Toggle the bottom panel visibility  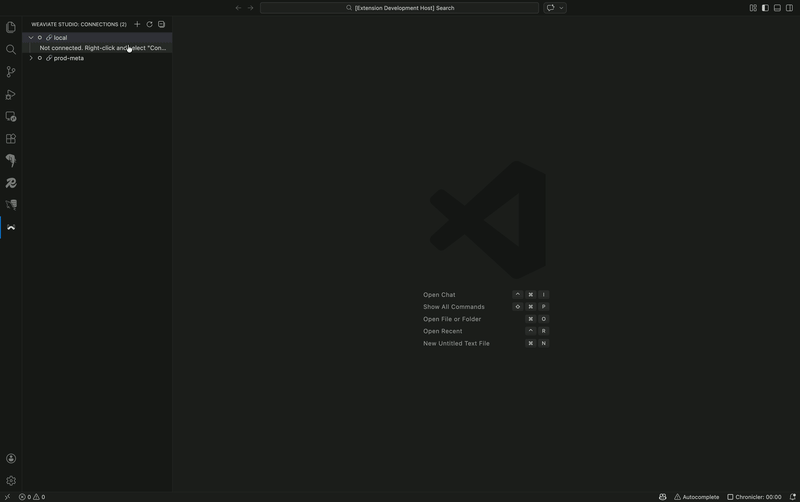coord(778,8)
